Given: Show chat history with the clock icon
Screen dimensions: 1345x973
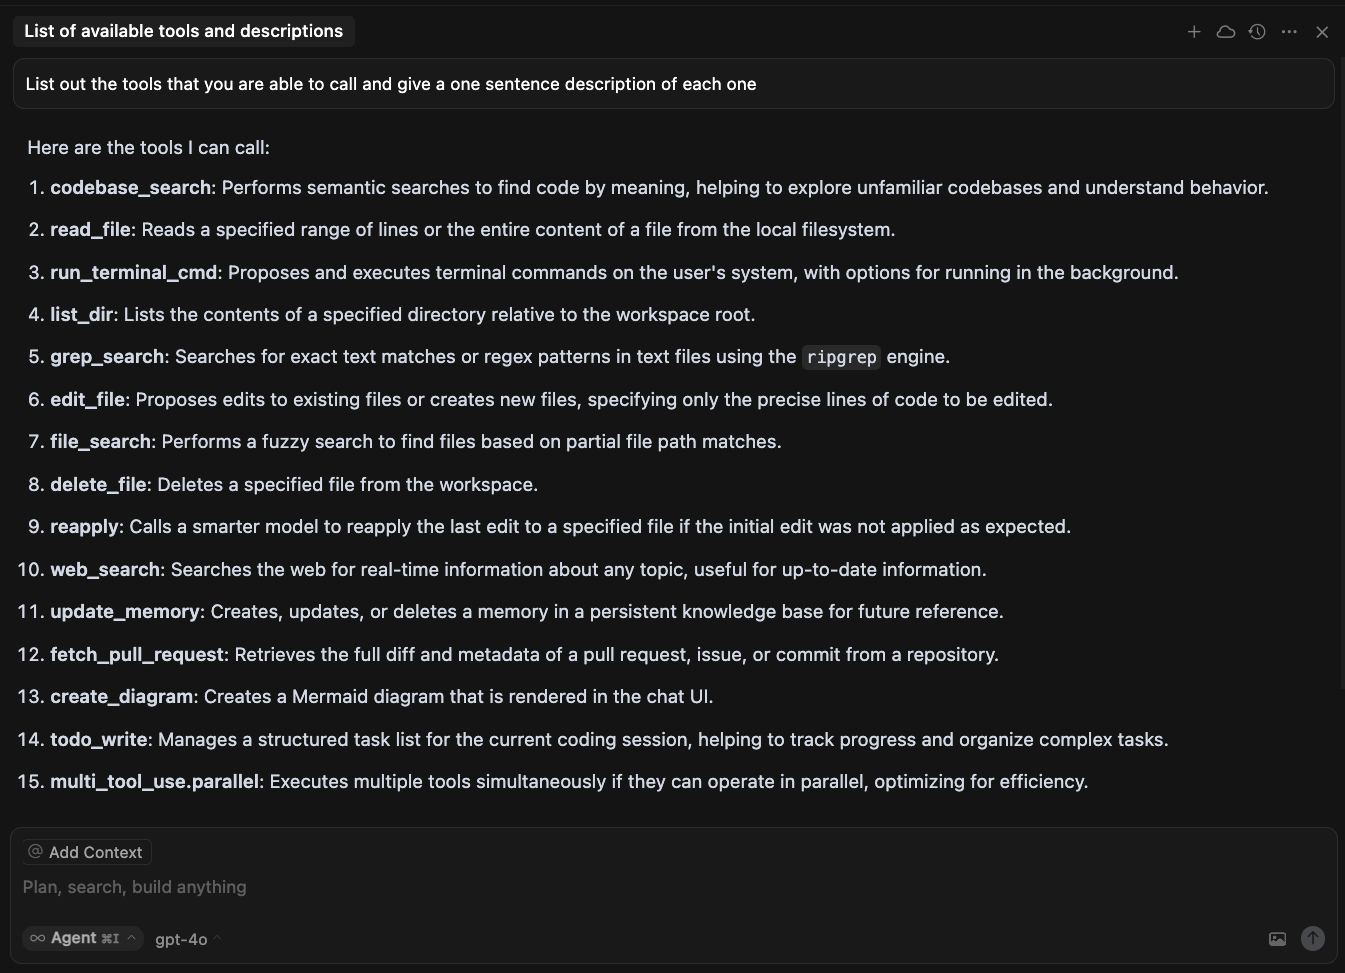Looking at the screenshot, I should 1257,32.
